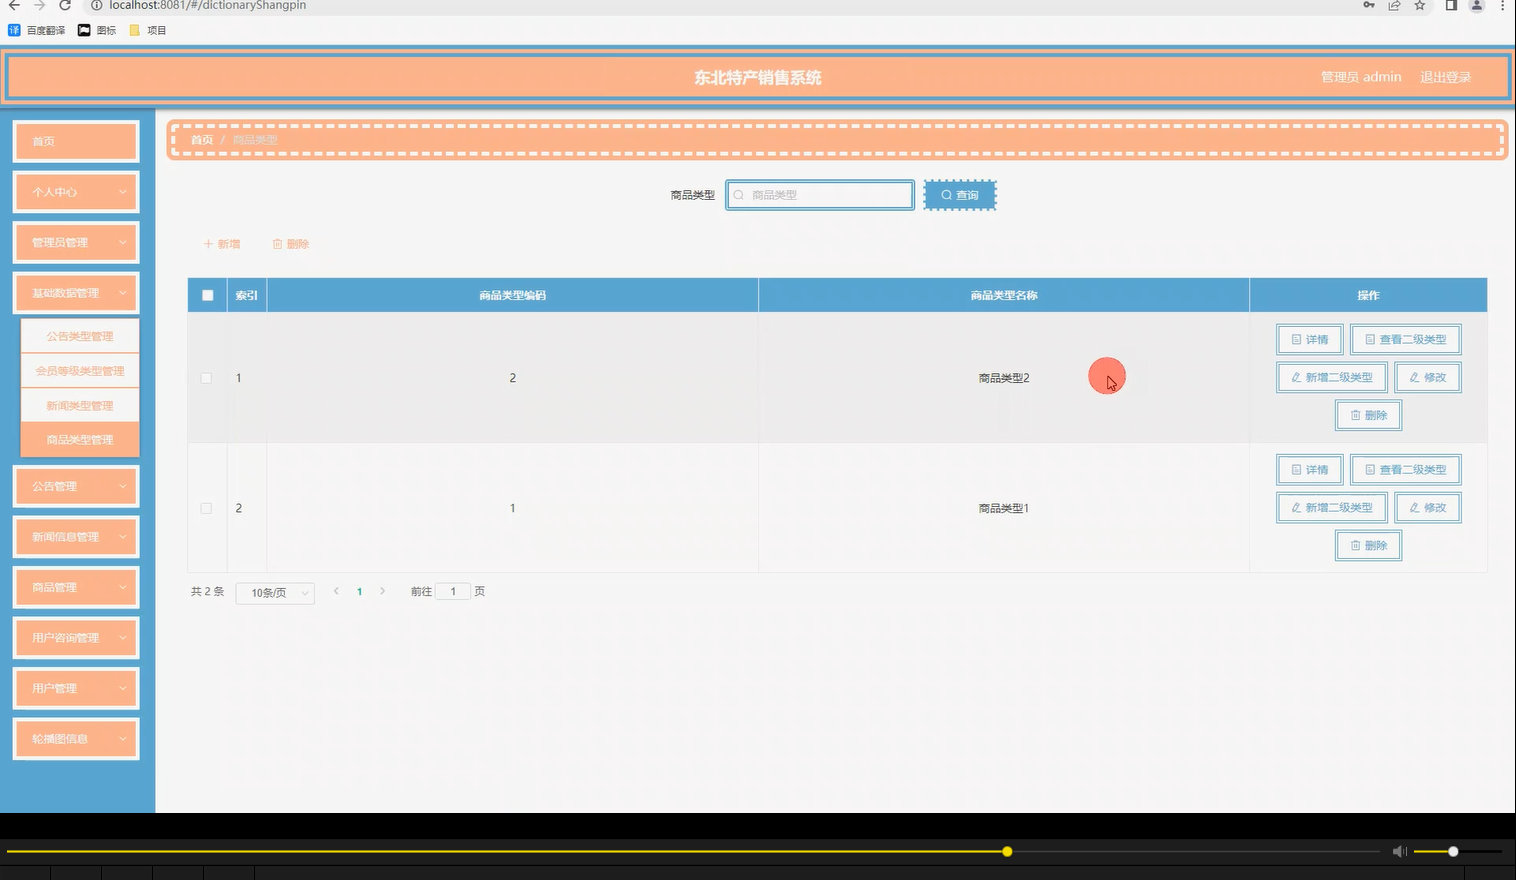Click 新增二级类型 for 商品类型1 row
Viewport: 1516px width, 880px height.
(1332, 508)
